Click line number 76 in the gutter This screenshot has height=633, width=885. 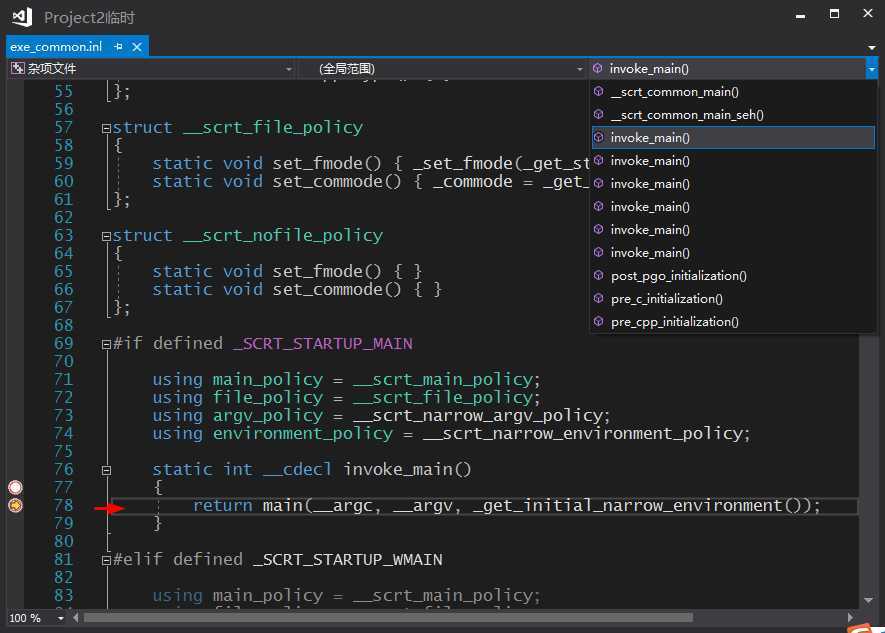tap(63, 469)
